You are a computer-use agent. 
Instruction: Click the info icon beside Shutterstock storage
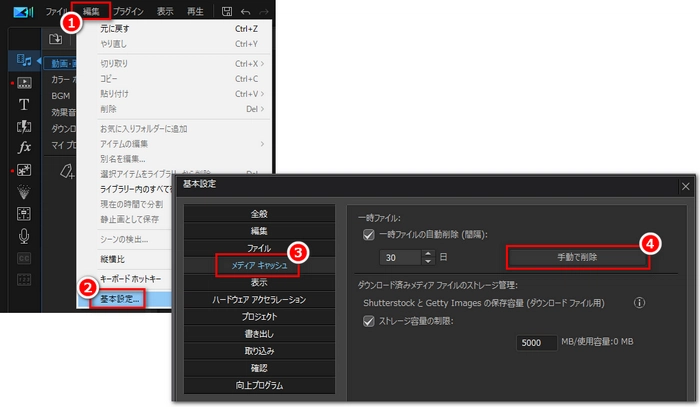pos(639,303)
